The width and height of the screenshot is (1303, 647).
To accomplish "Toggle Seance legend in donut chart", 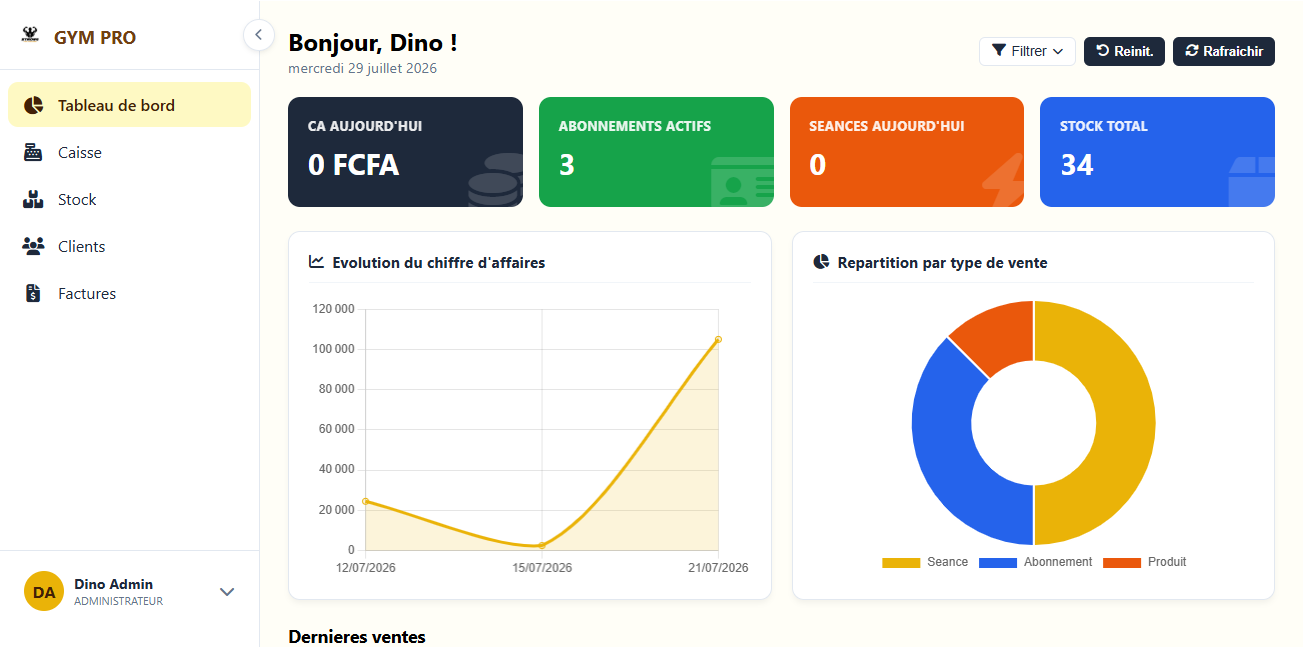I will tap(925, 562).
